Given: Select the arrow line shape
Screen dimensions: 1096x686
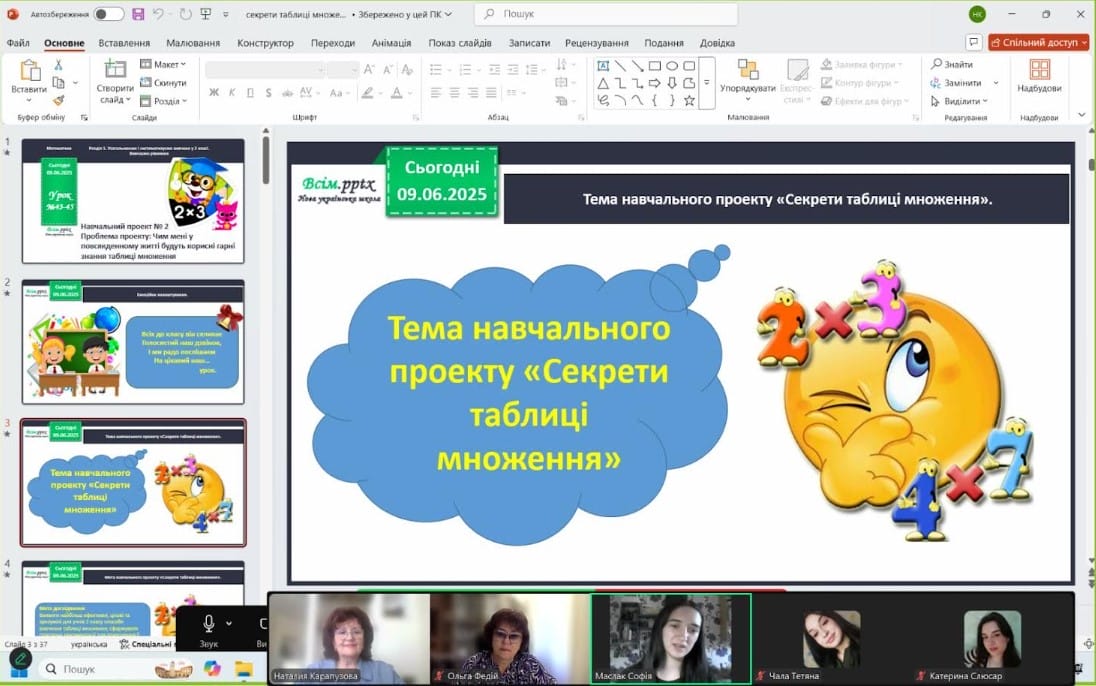Looking at the screenshot, I should pos(637,66).
